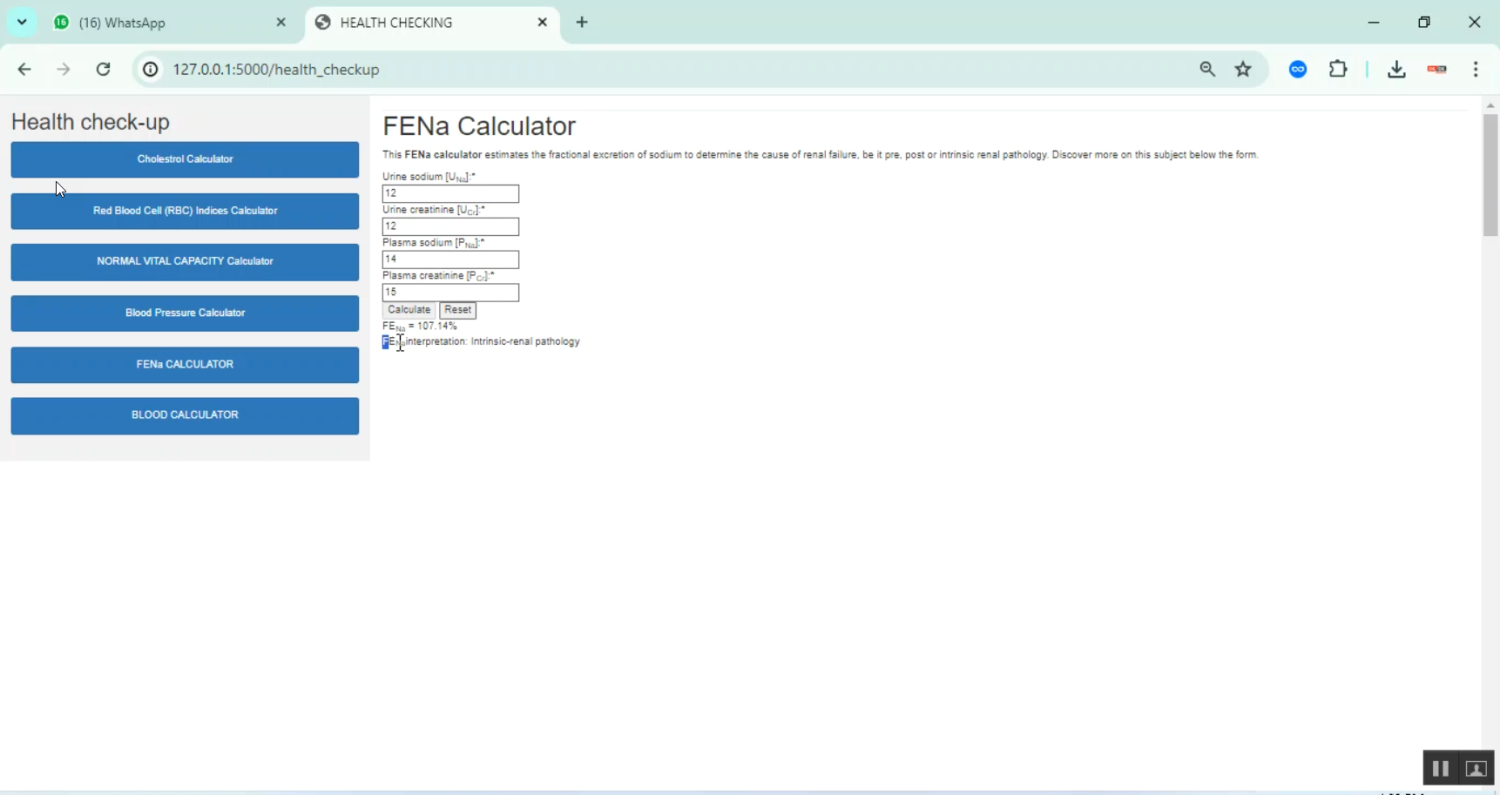The height and width of the screenshot is (795, 1500).
Task: Go forward to the next page
Action: tap(64, 69)
